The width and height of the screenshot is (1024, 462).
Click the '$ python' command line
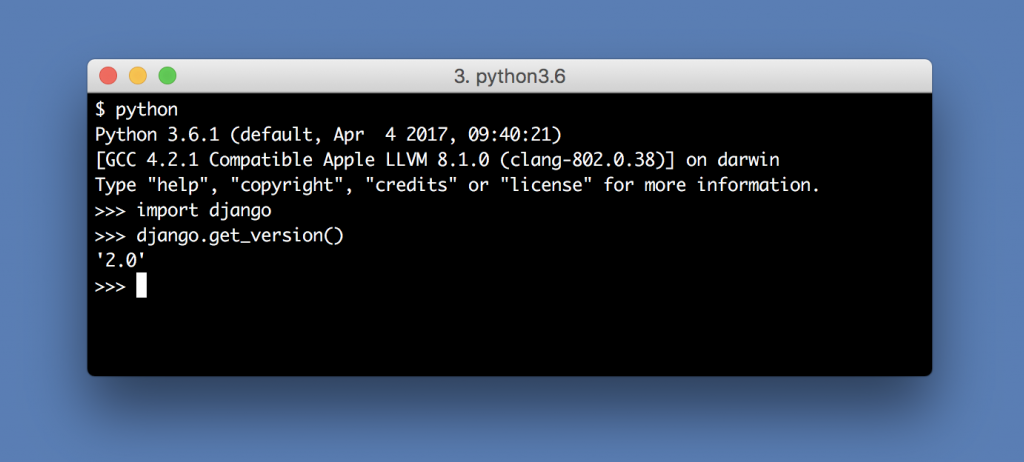coord(136,110)
